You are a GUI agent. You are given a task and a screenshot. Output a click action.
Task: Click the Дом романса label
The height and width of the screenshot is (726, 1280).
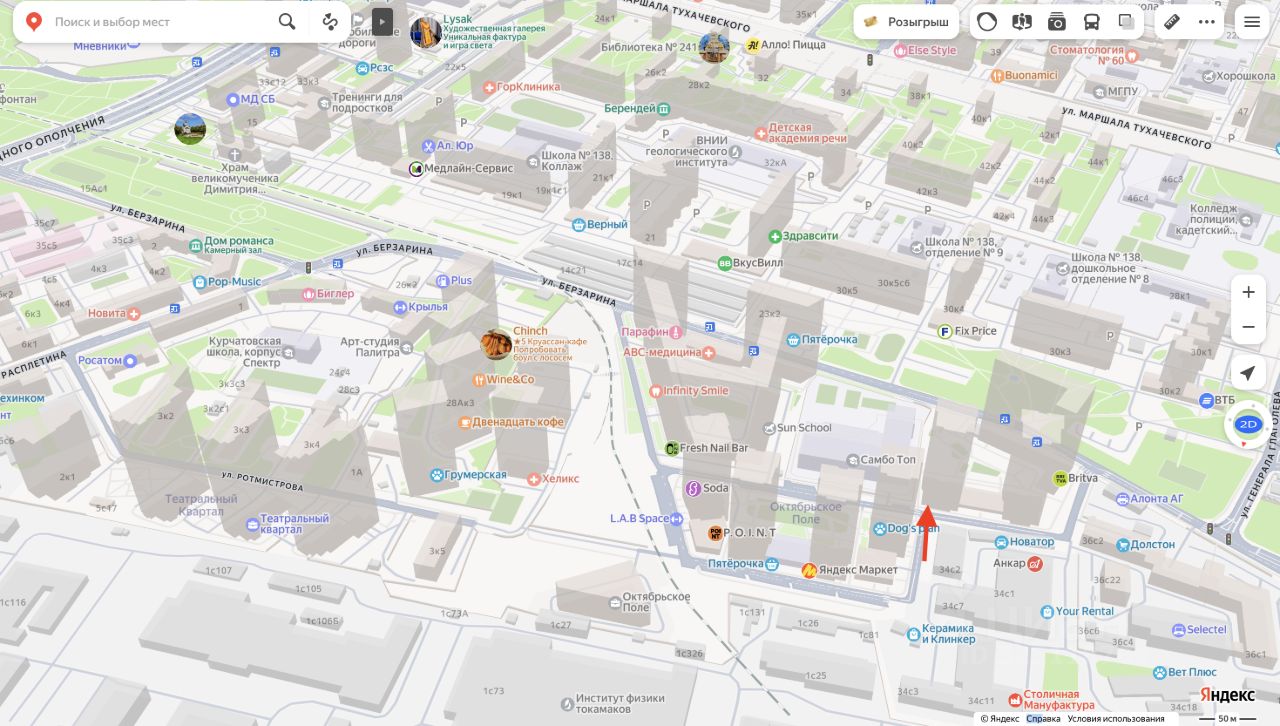(239, 241)
